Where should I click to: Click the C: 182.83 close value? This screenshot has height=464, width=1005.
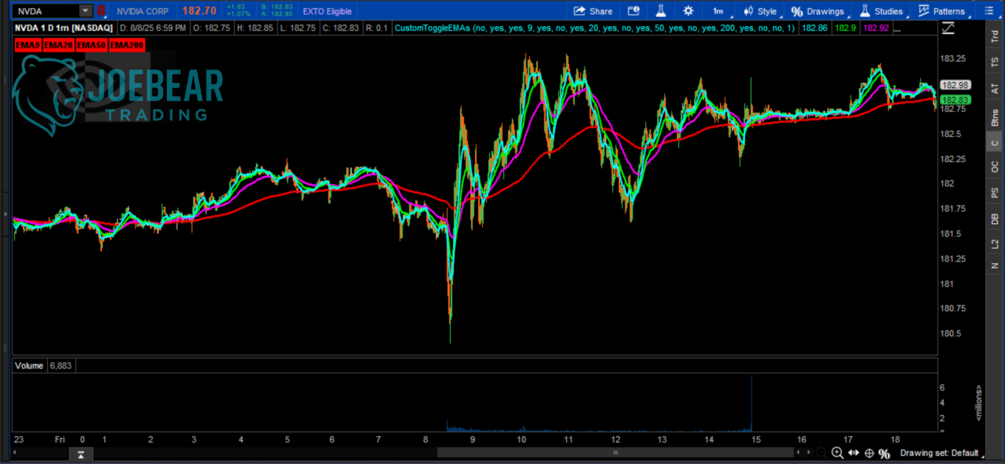340,28
